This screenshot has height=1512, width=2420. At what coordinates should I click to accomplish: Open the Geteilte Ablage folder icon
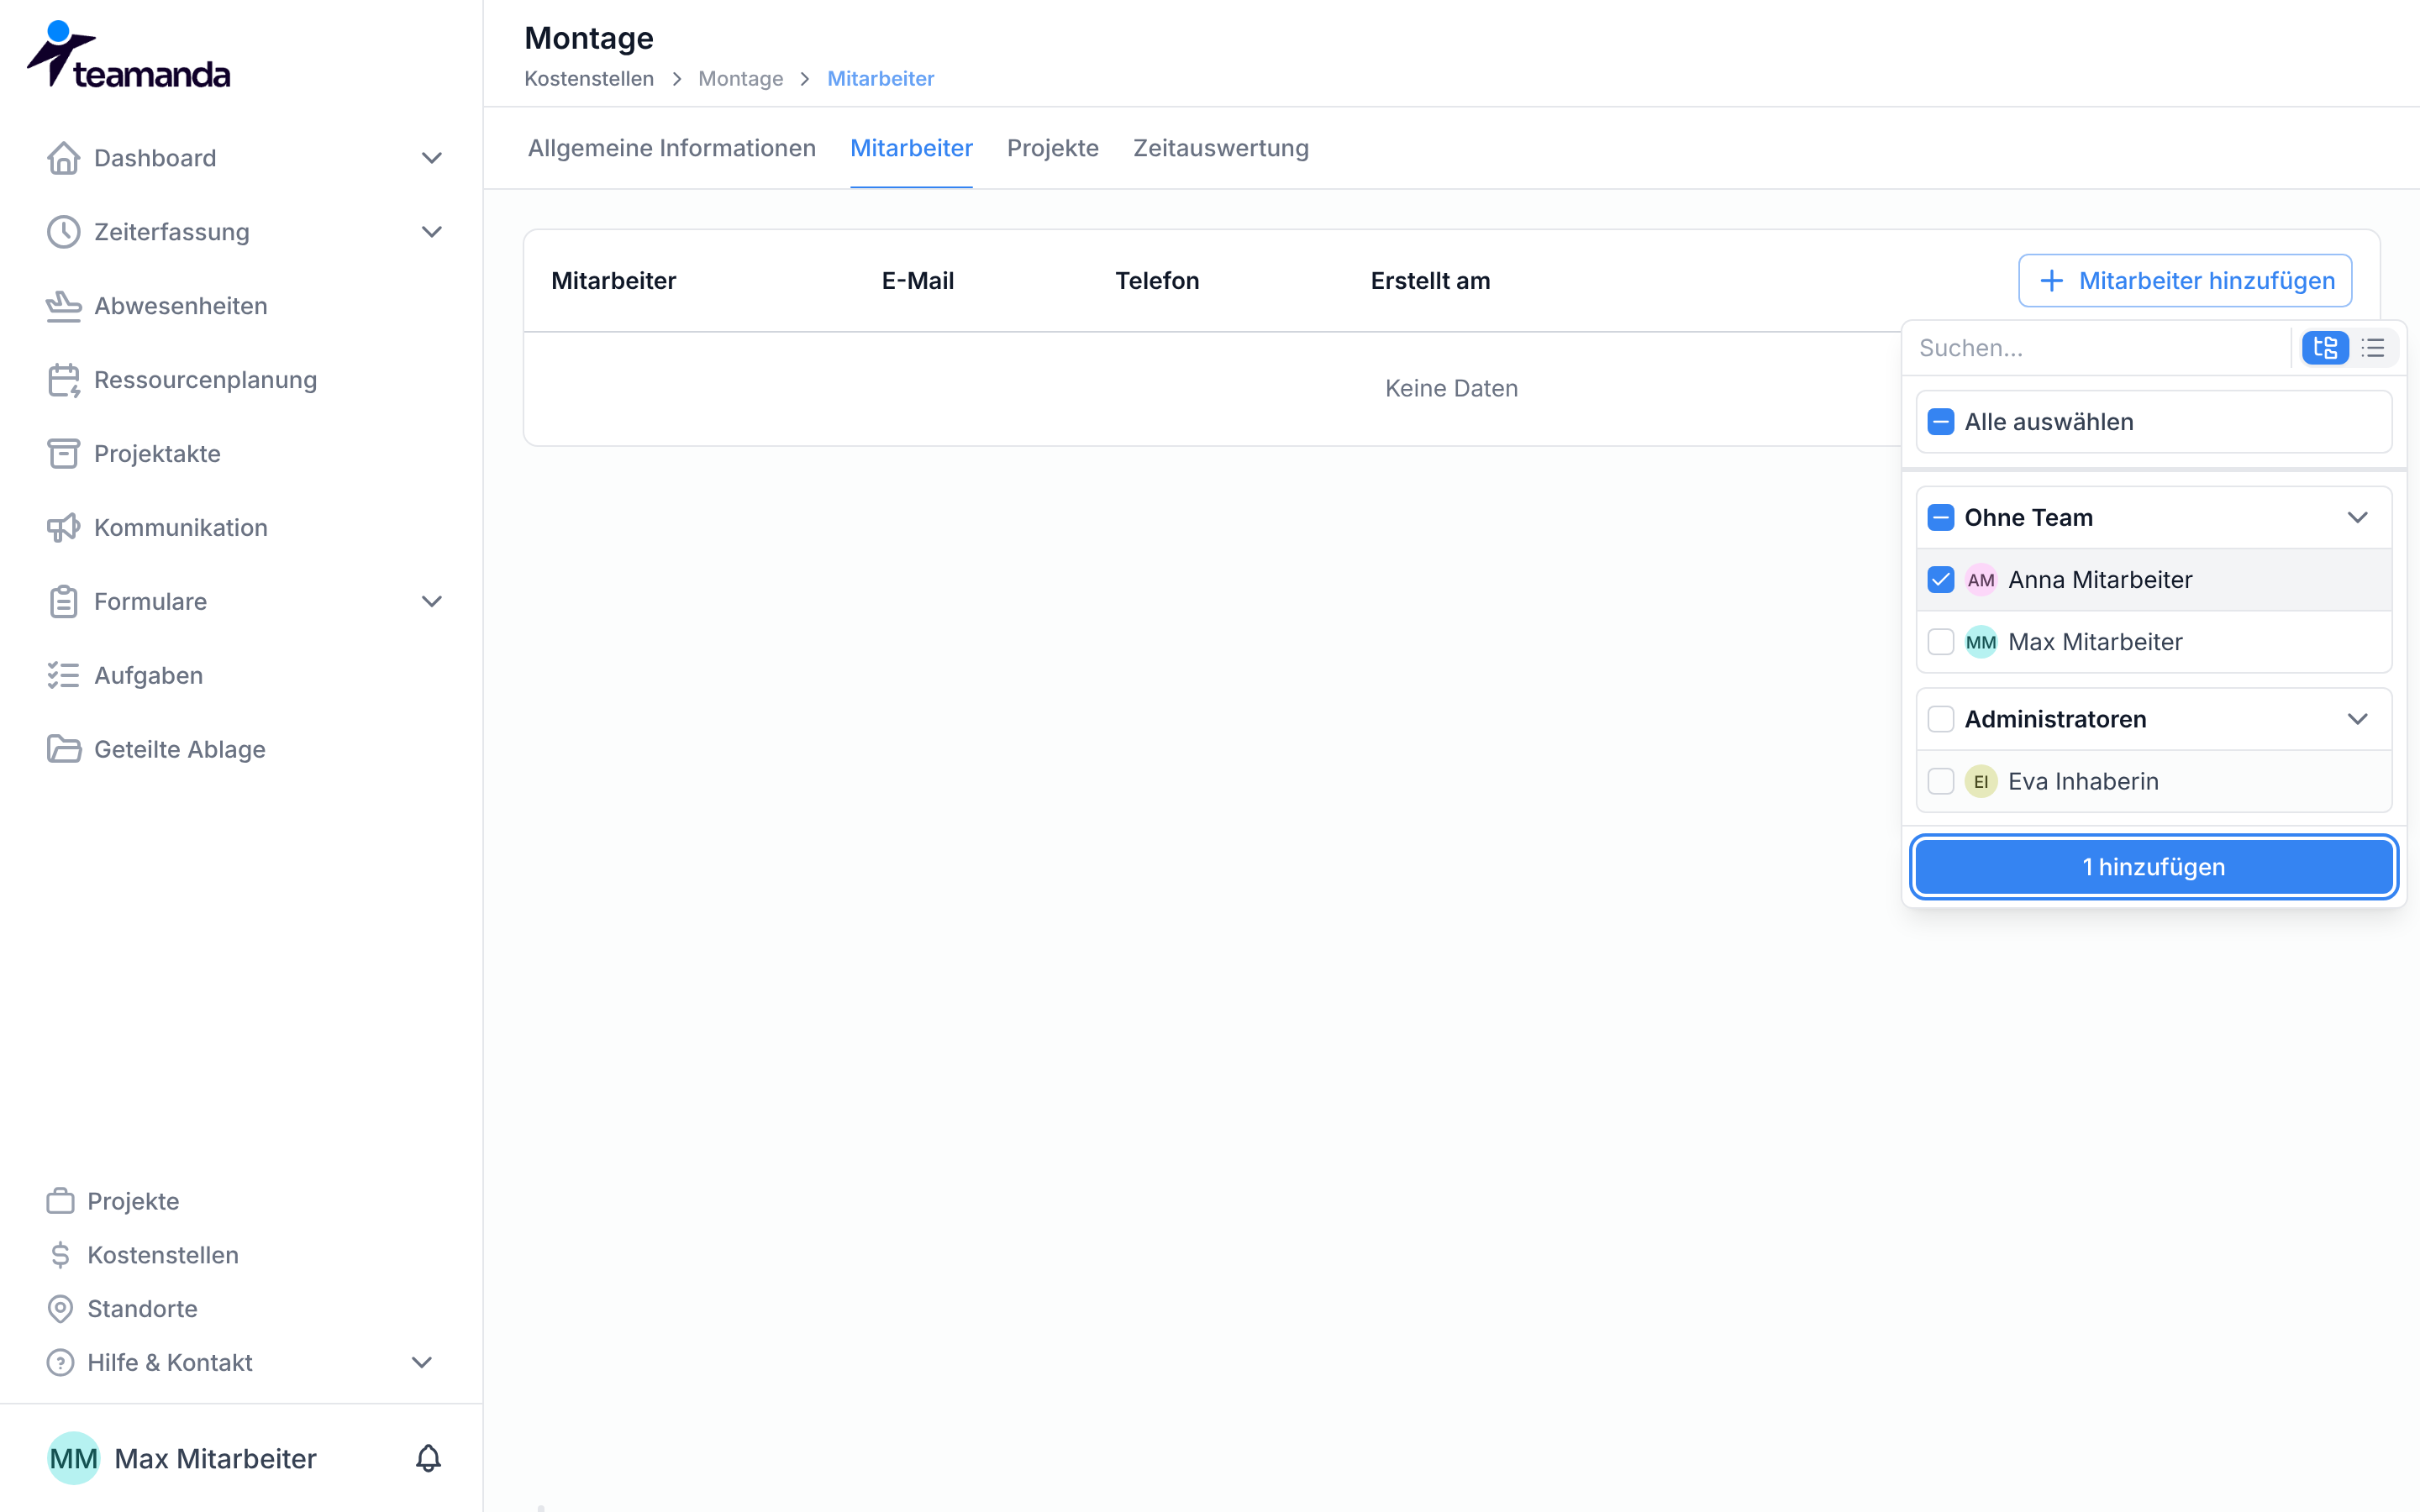coord(63,749)
